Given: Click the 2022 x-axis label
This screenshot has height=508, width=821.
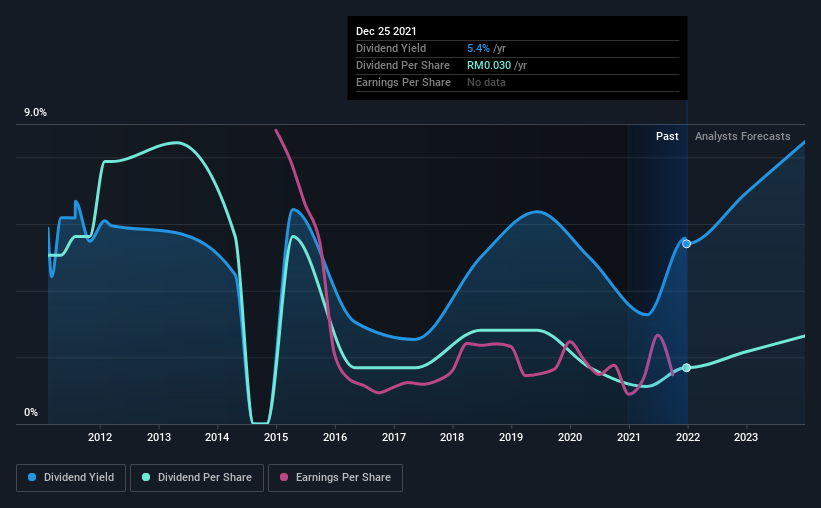Looking at the screenshot, I should point(688,437).
